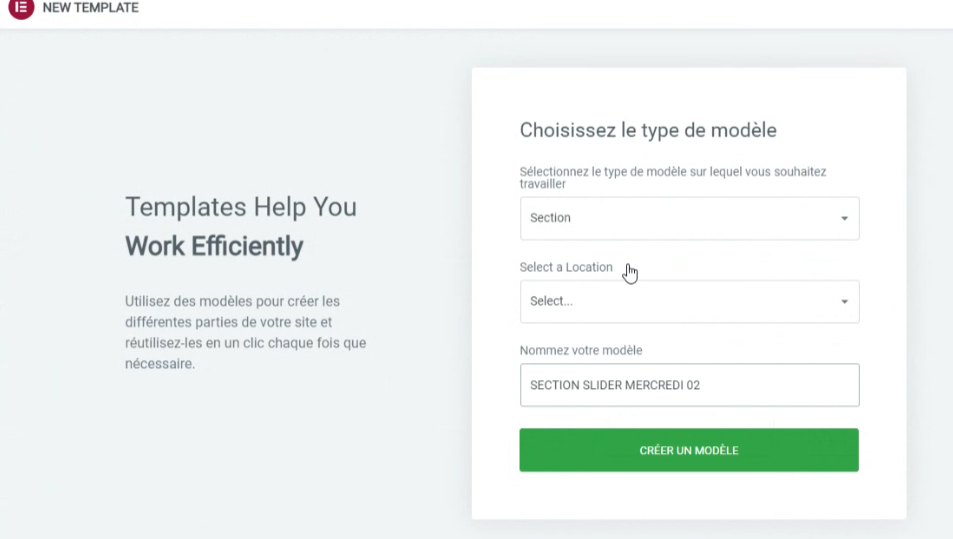This screenshot has height=539, width=953.
Task: Click the Select... placeholder text
Action: (551, 301)
